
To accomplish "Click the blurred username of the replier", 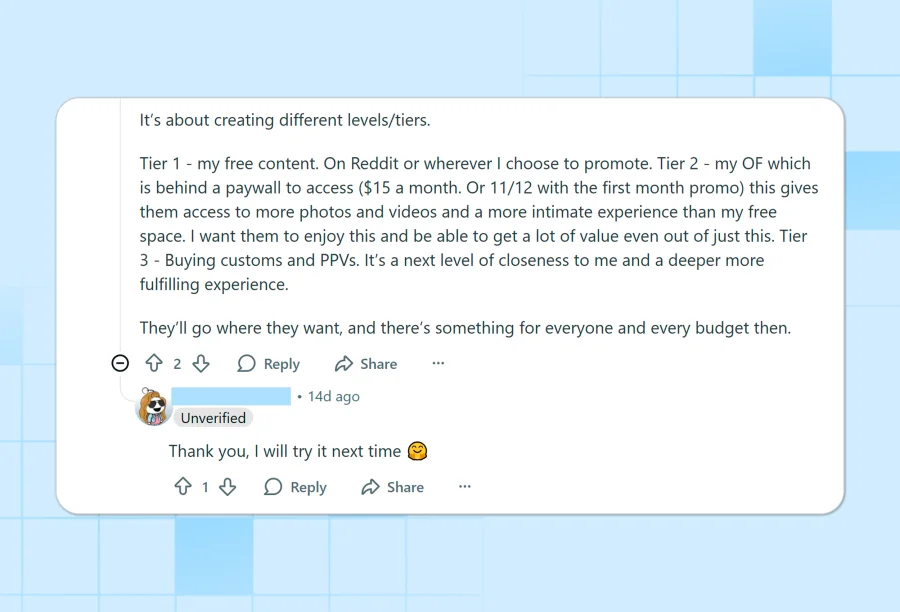I will (231, 395).
